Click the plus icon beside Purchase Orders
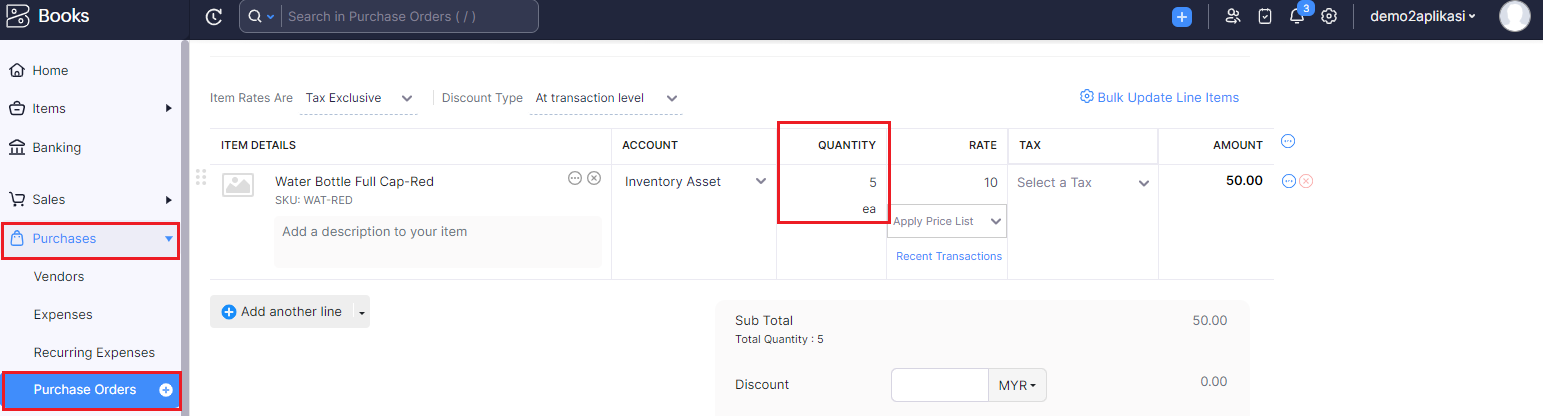Image resolution: width=1543 pixels, height=416 pixels. point(166,390)
